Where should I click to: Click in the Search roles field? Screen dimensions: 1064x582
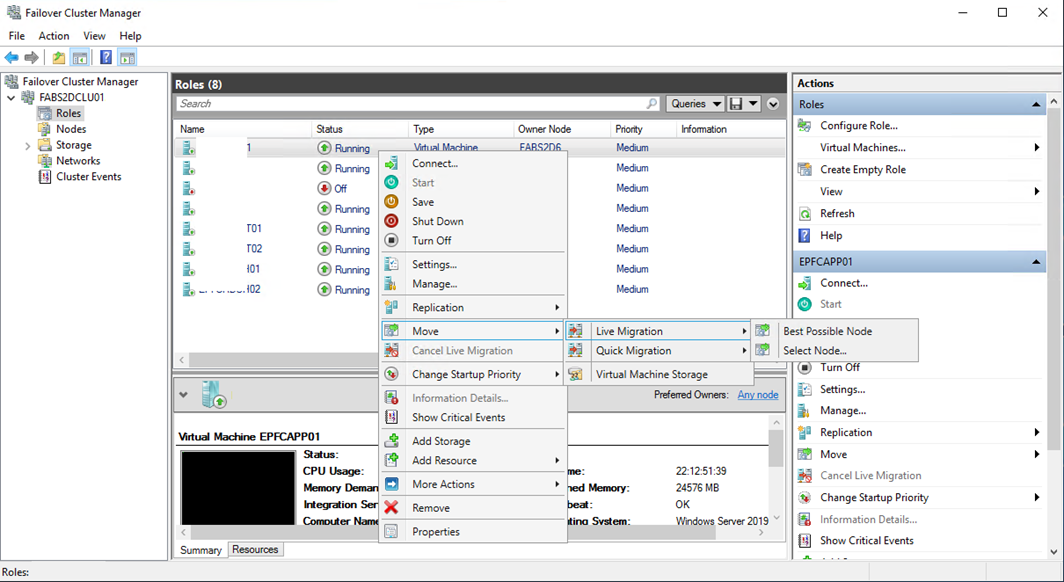pos(417,104)
